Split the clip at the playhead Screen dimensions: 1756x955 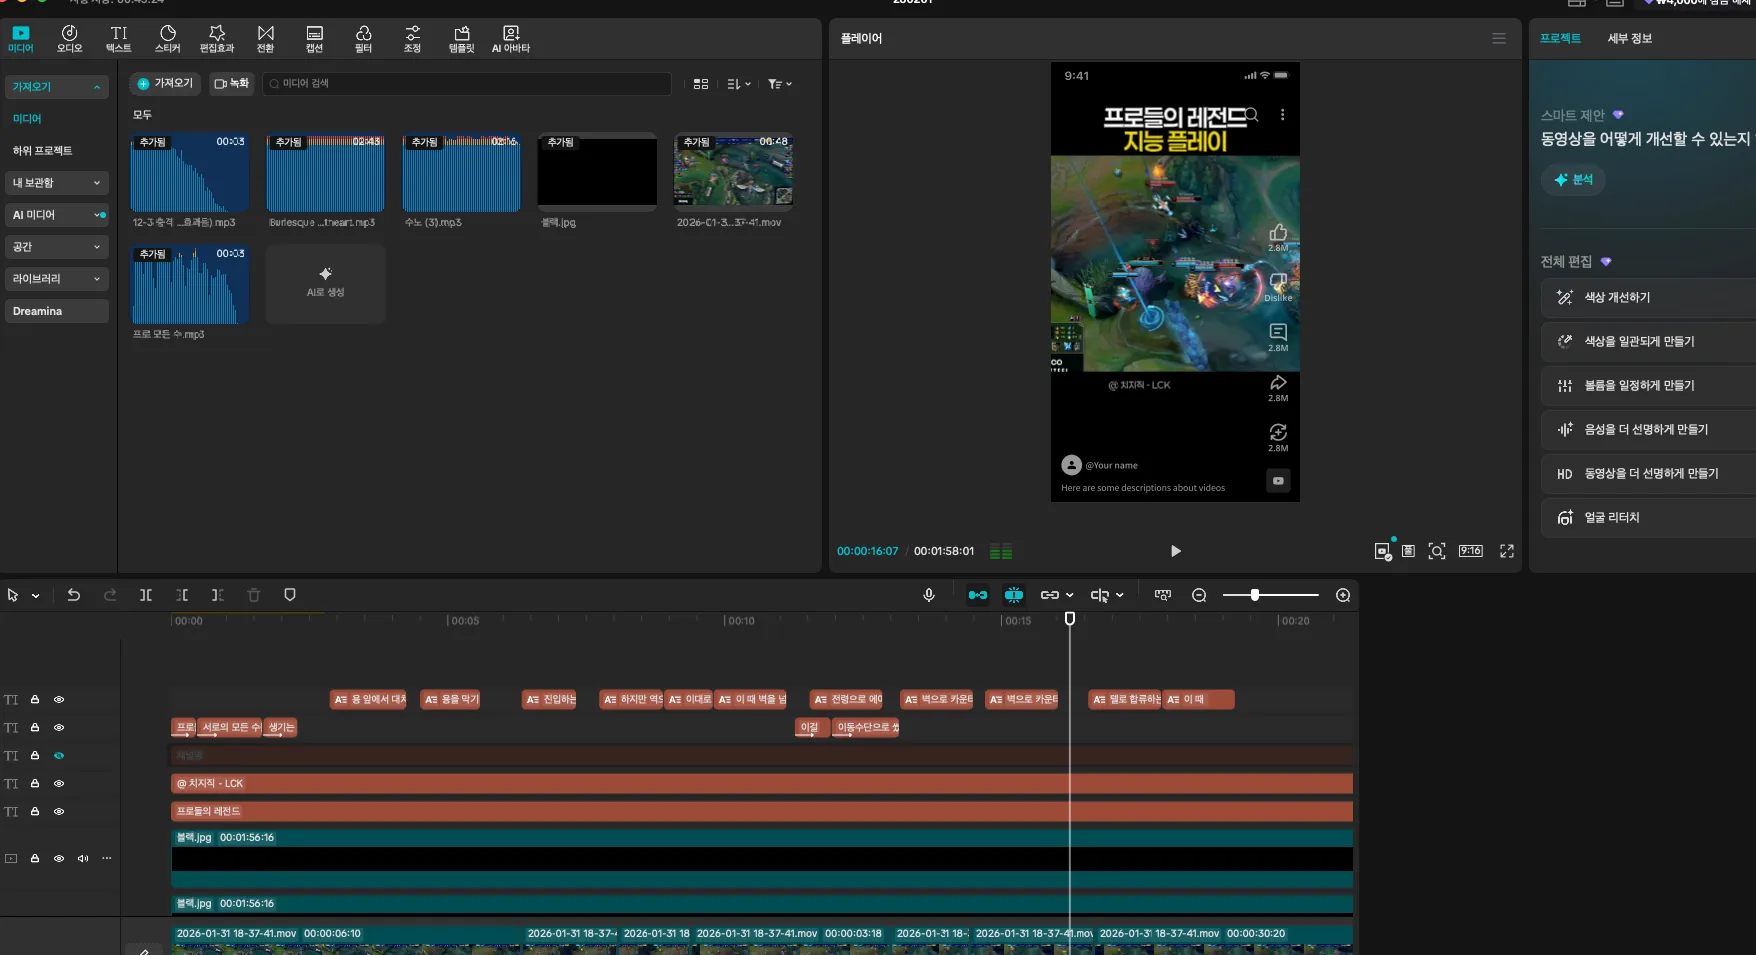(146, 595)
